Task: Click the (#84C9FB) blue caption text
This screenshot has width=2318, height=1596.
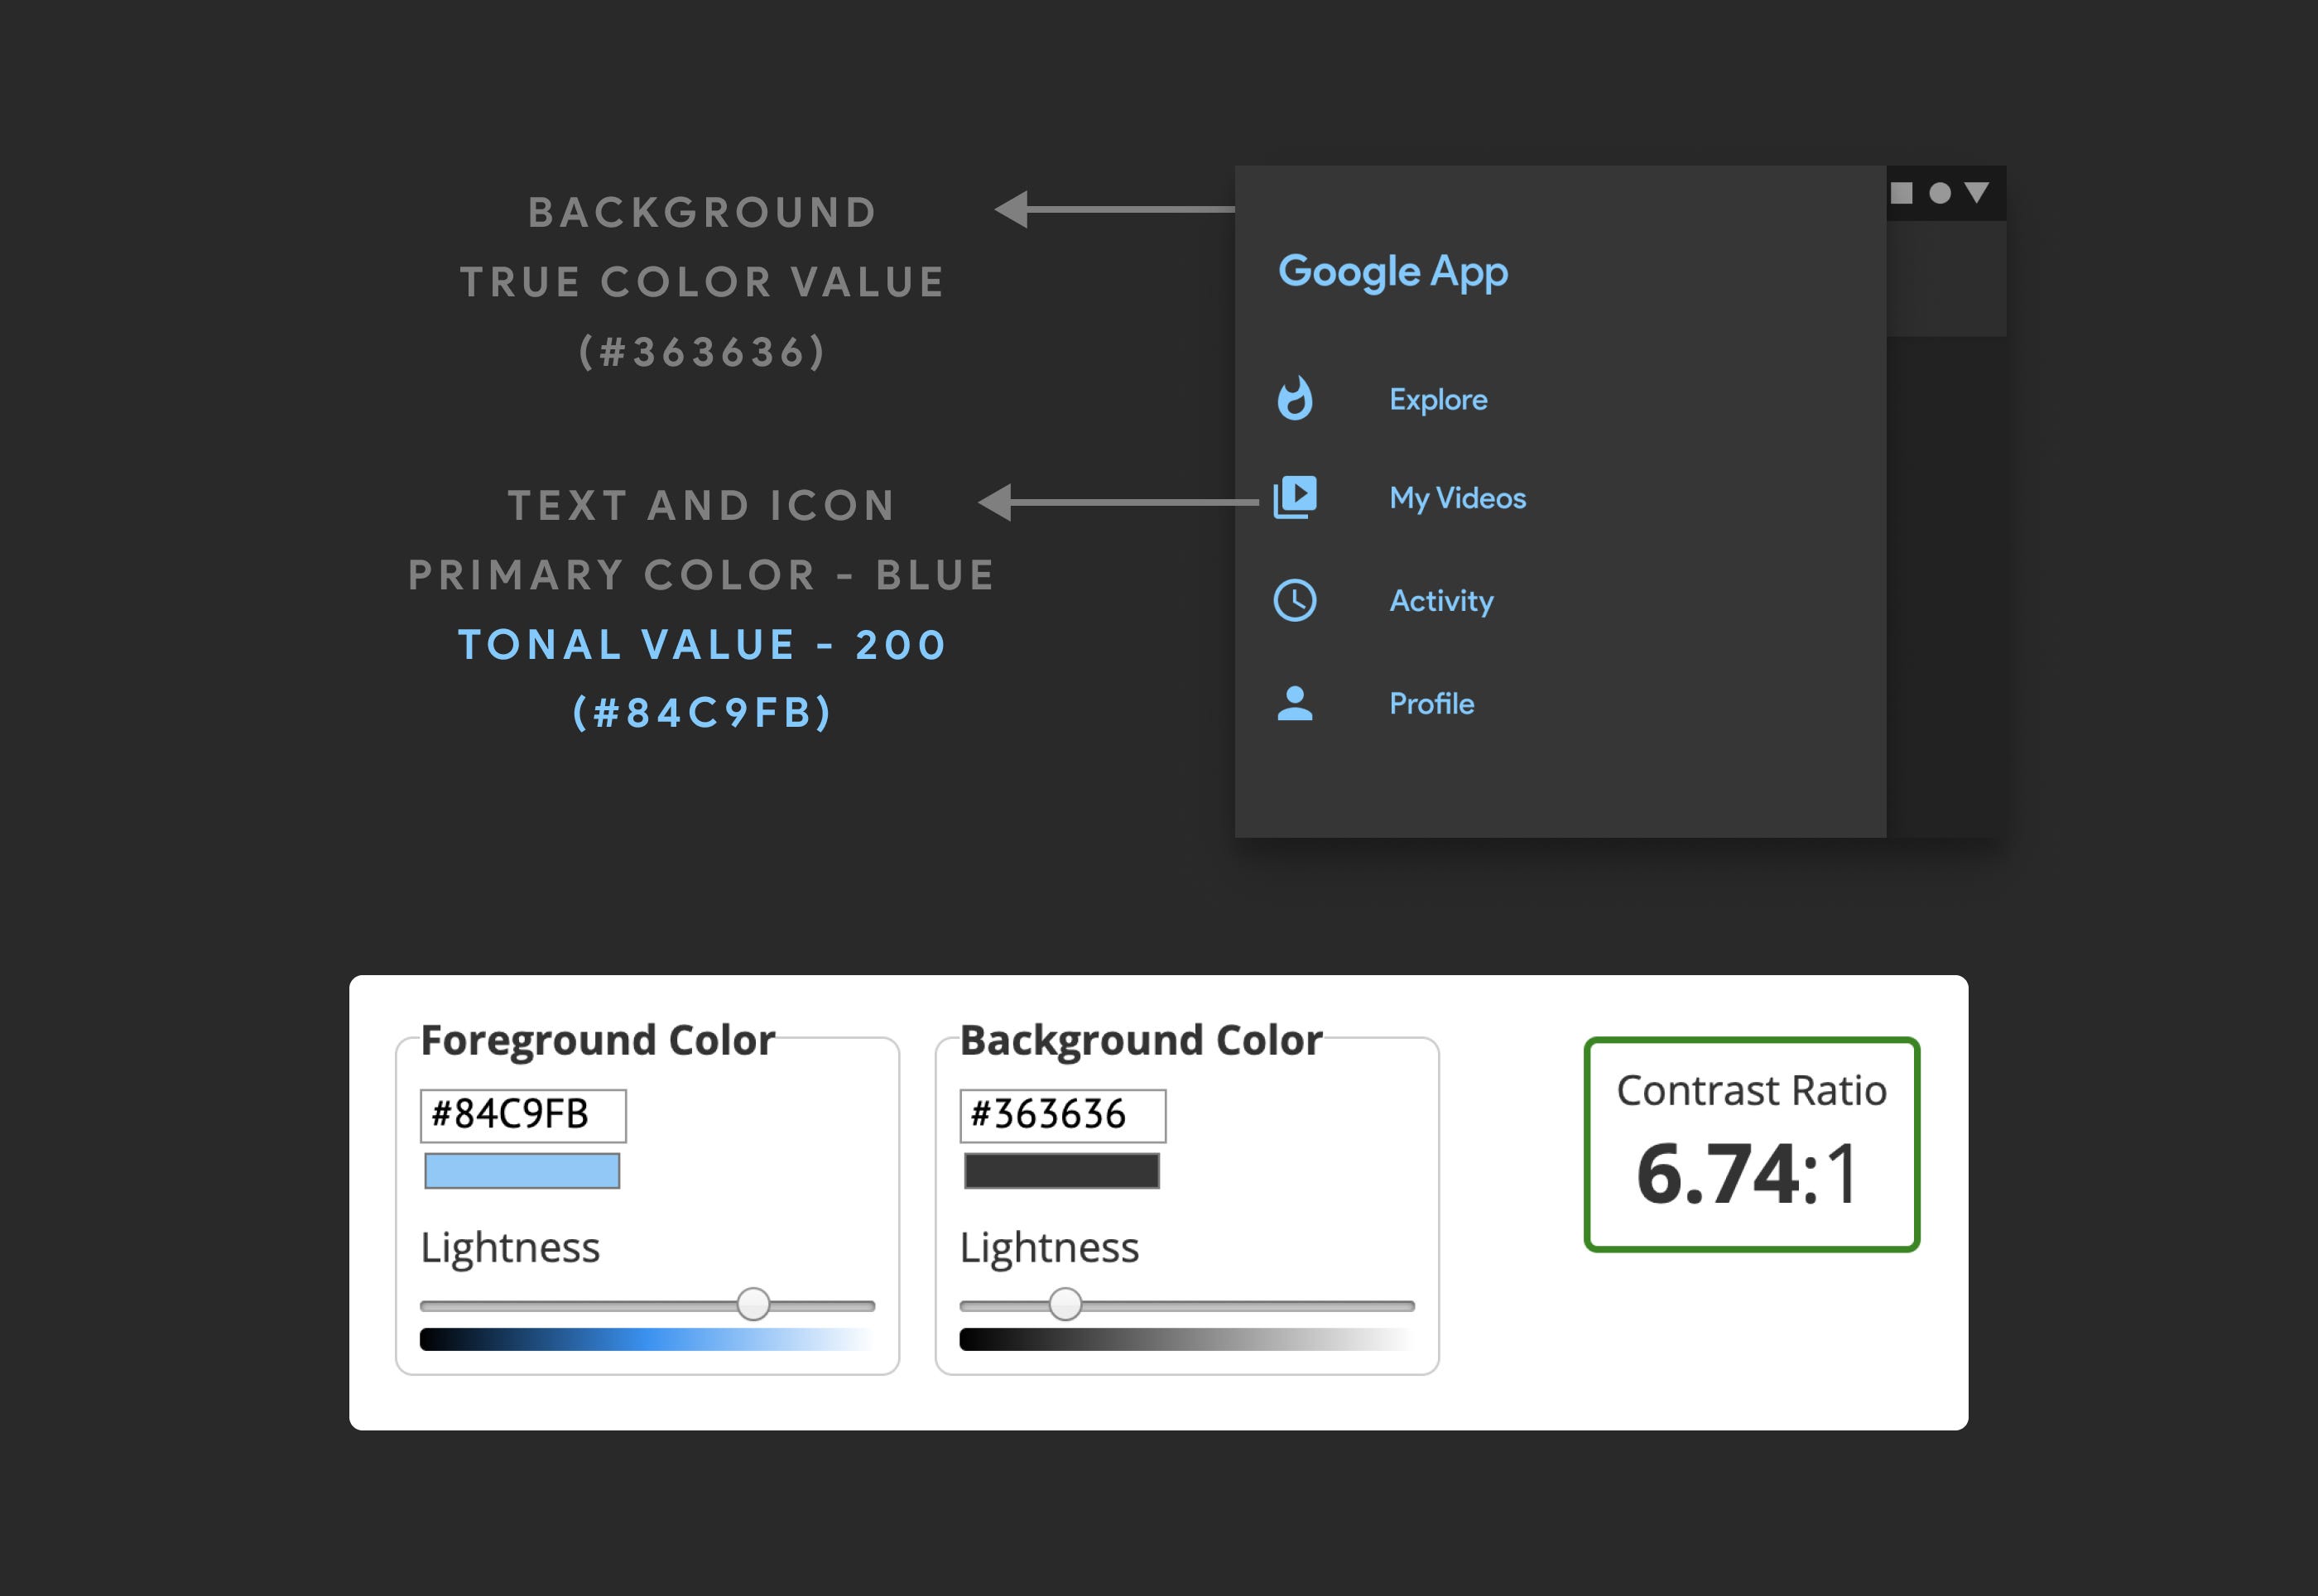Action: pyautogui.click(x=703, y=713)
